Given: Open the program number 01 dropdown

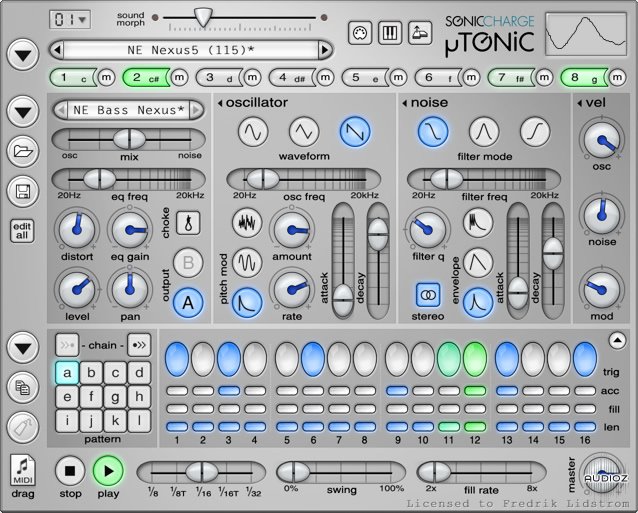Looking at the screenshot, I should pyautogui.click(x=70, y=19).
